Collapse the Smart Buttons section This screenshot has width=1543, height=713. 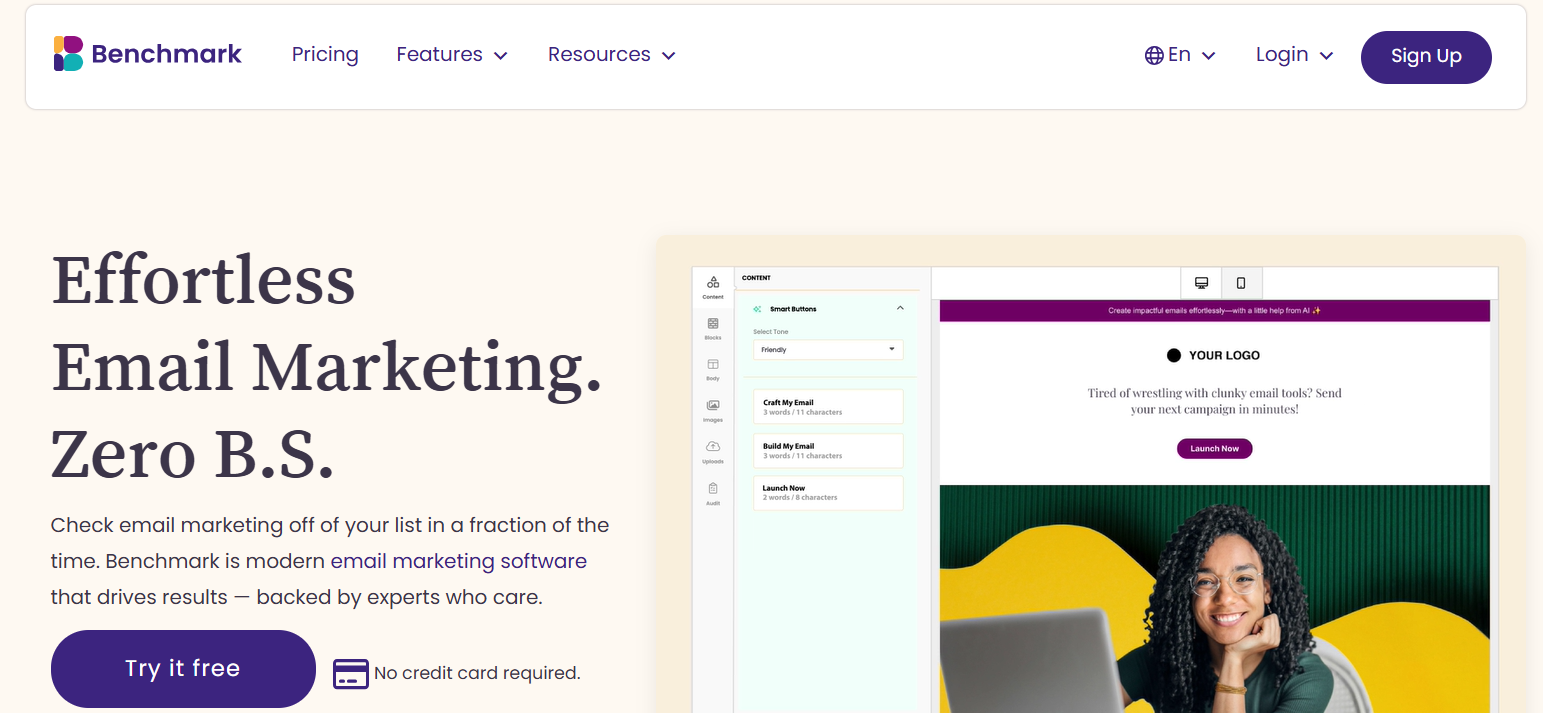point(900,308)
